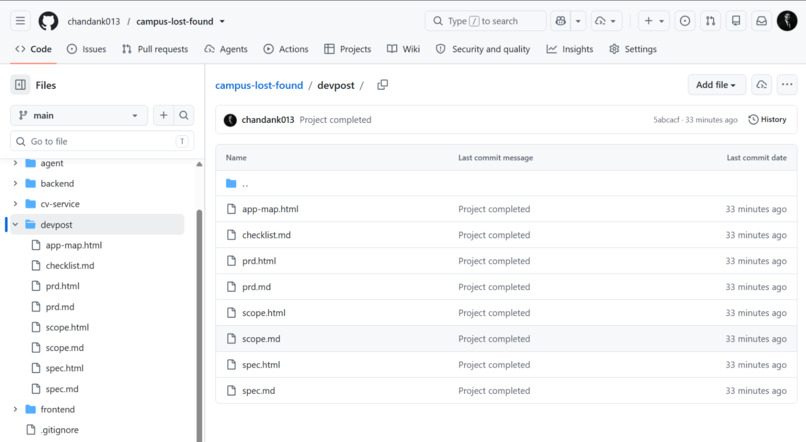The height and width of the screenshot is (442, 806).
Task: Expand the backend folder in tree
Action: click(15, 183)
